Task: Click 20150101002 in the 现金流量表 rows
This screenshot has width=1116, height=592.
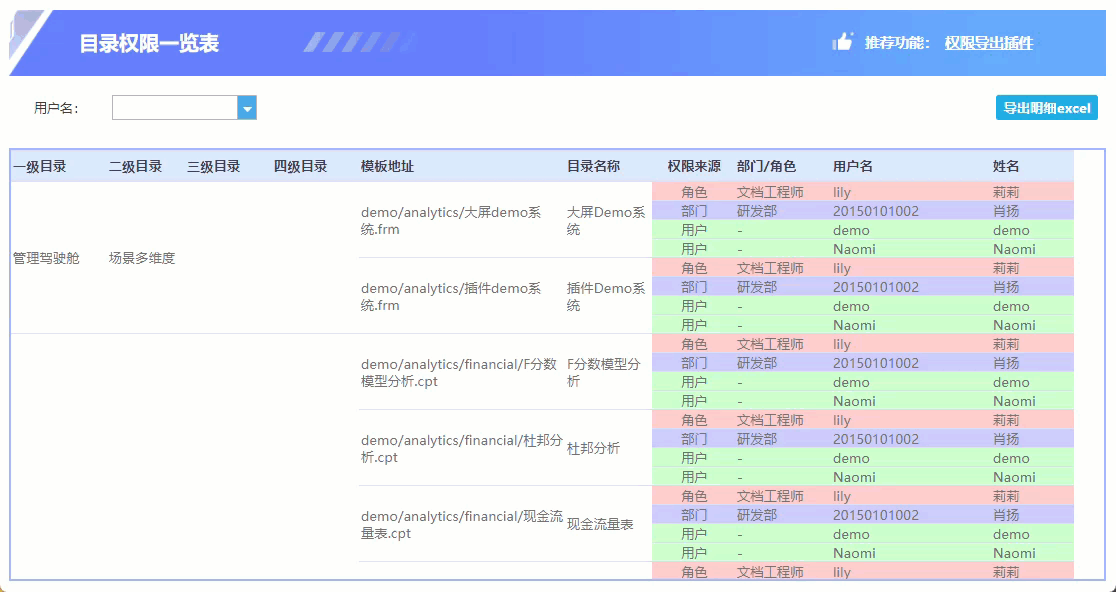Action: 876,515
